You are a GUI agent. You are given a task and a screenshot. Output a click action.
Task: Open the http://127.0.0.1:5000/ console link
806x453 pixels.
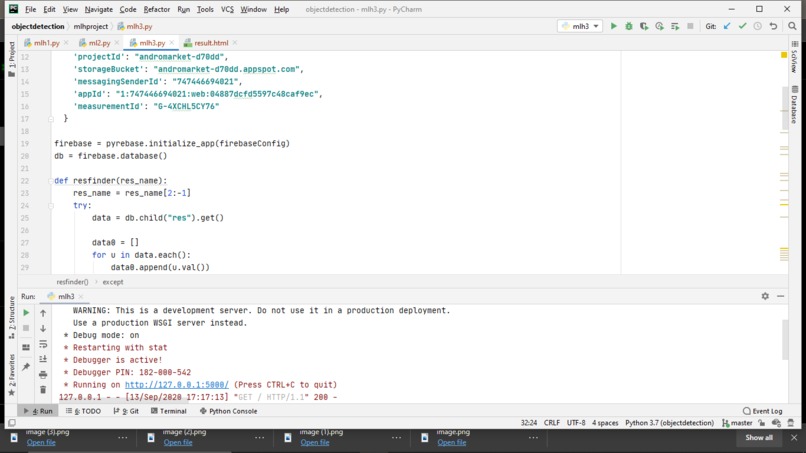[176, 385]
